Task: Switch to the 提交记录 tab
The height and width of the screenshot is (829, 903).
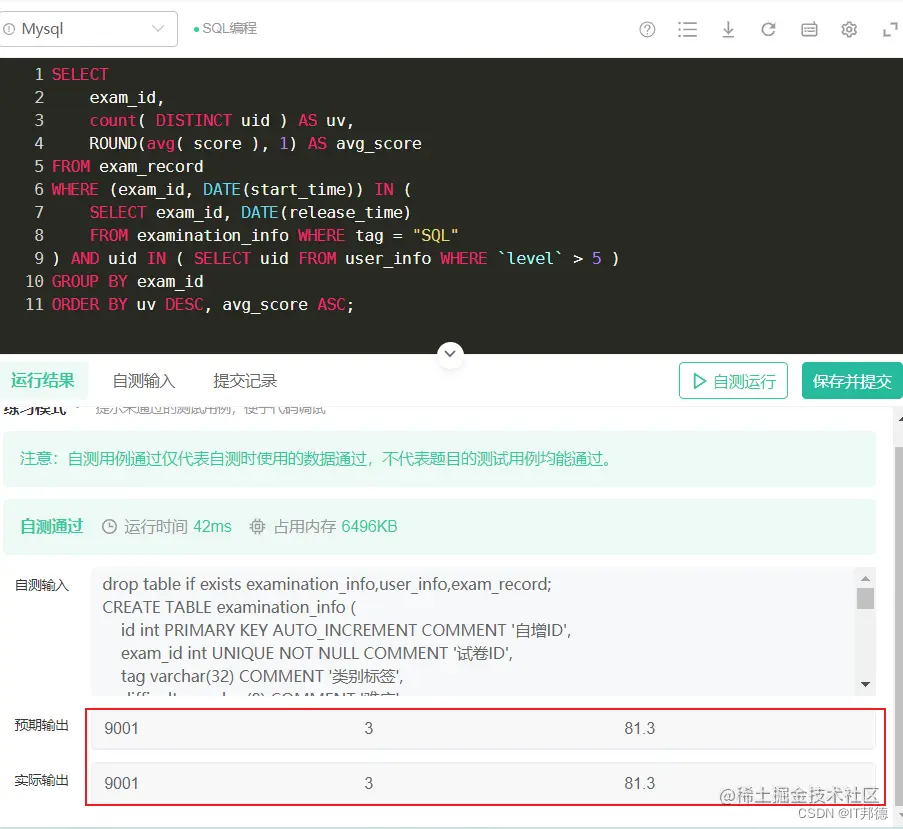Action: (x=245, y=381)
